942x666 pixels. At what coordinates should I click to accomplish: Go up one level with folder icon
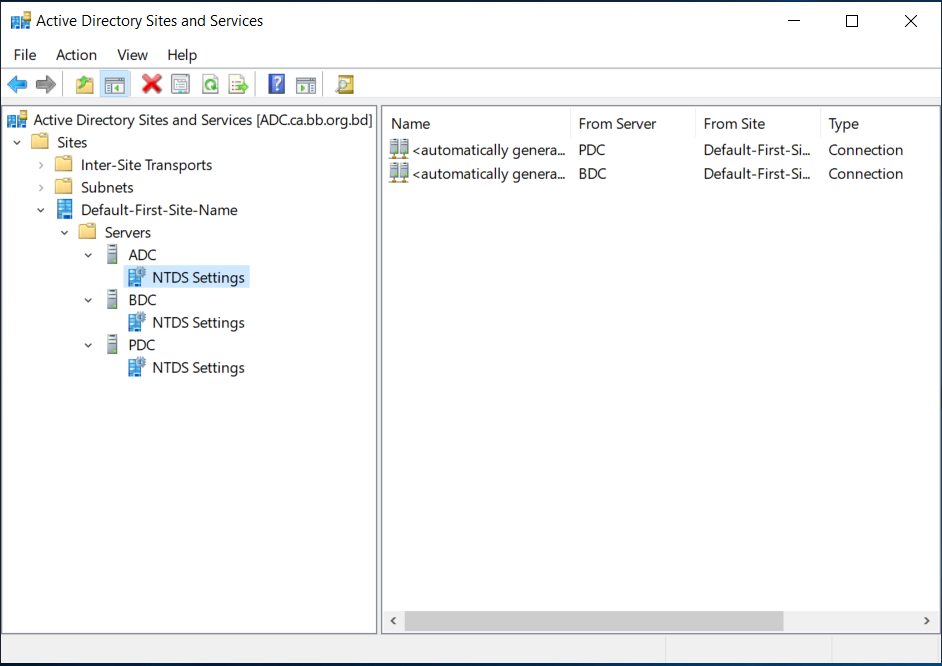(x=85, y=85)
